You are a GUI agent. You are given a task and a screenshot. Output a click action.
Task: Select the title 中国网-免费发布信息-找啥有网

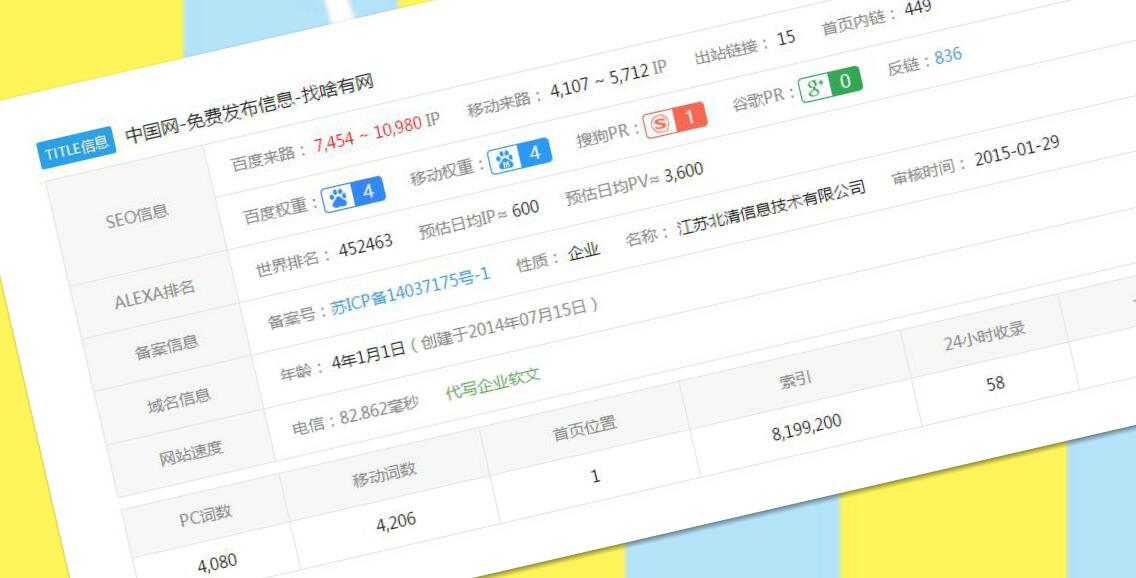point(250,109)
